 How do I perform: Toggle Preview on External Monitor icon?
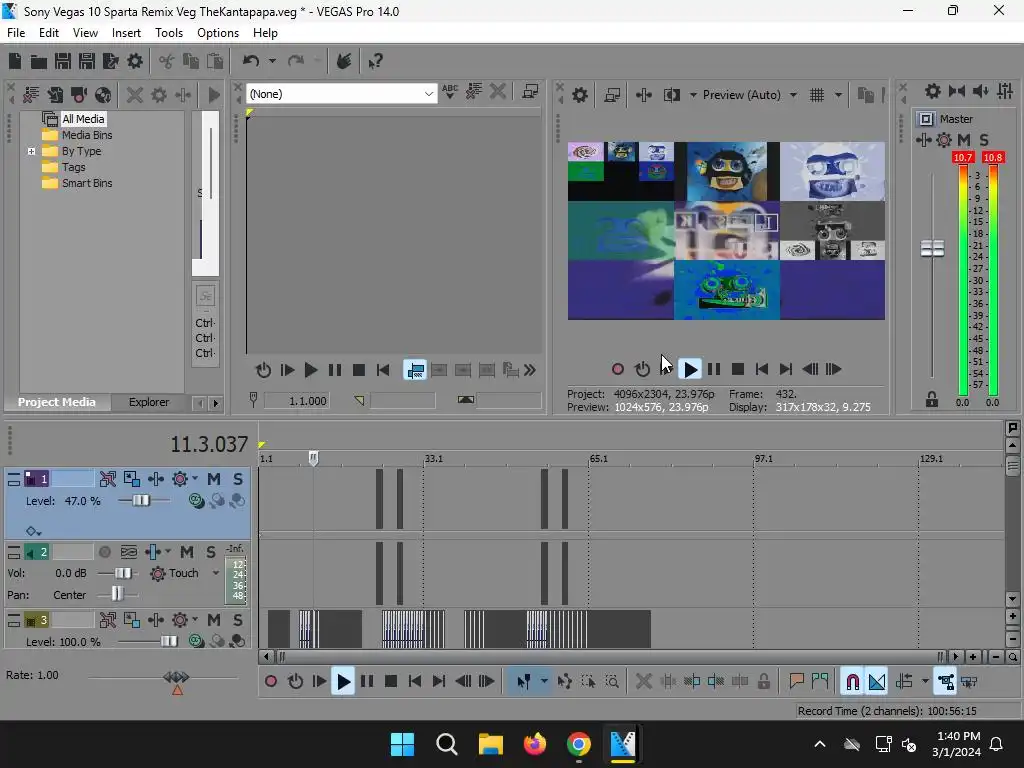pyautogui.click(x=613, y=95)
